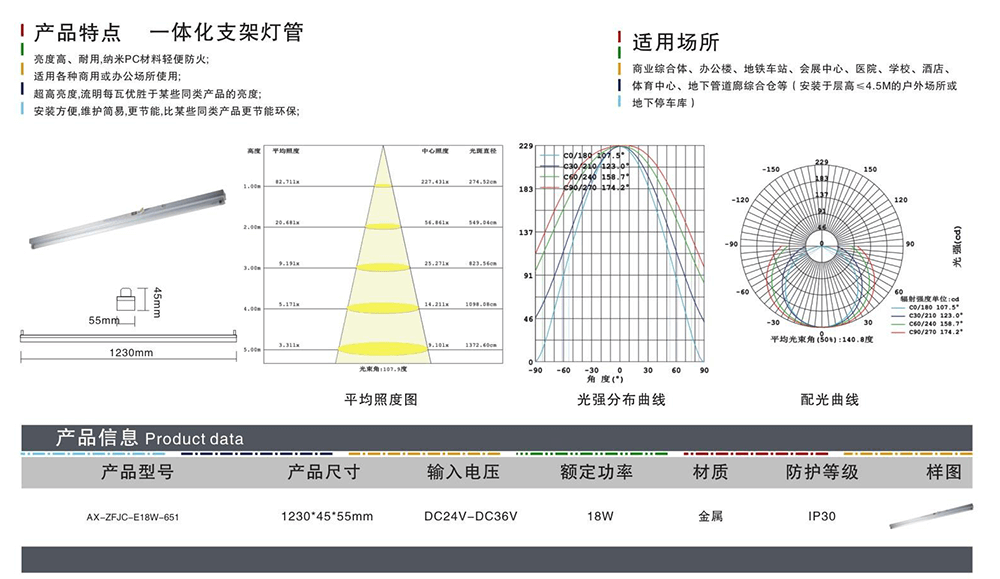The image size is (1000, 579).
Task: Select the 产品信息 Product data header bar
Action: pos(496,438)
